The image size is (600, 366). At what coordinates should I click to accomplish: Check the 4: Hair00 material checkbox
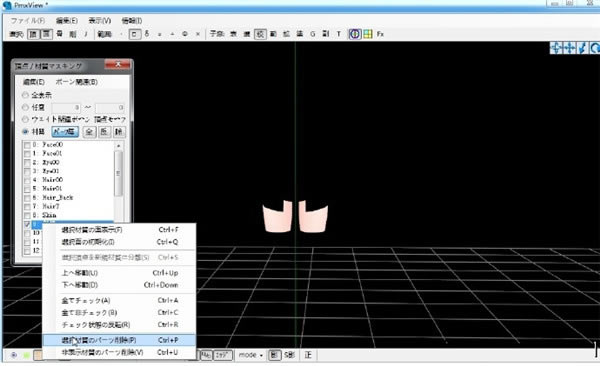pyautogui.click(x=27, y=180)
